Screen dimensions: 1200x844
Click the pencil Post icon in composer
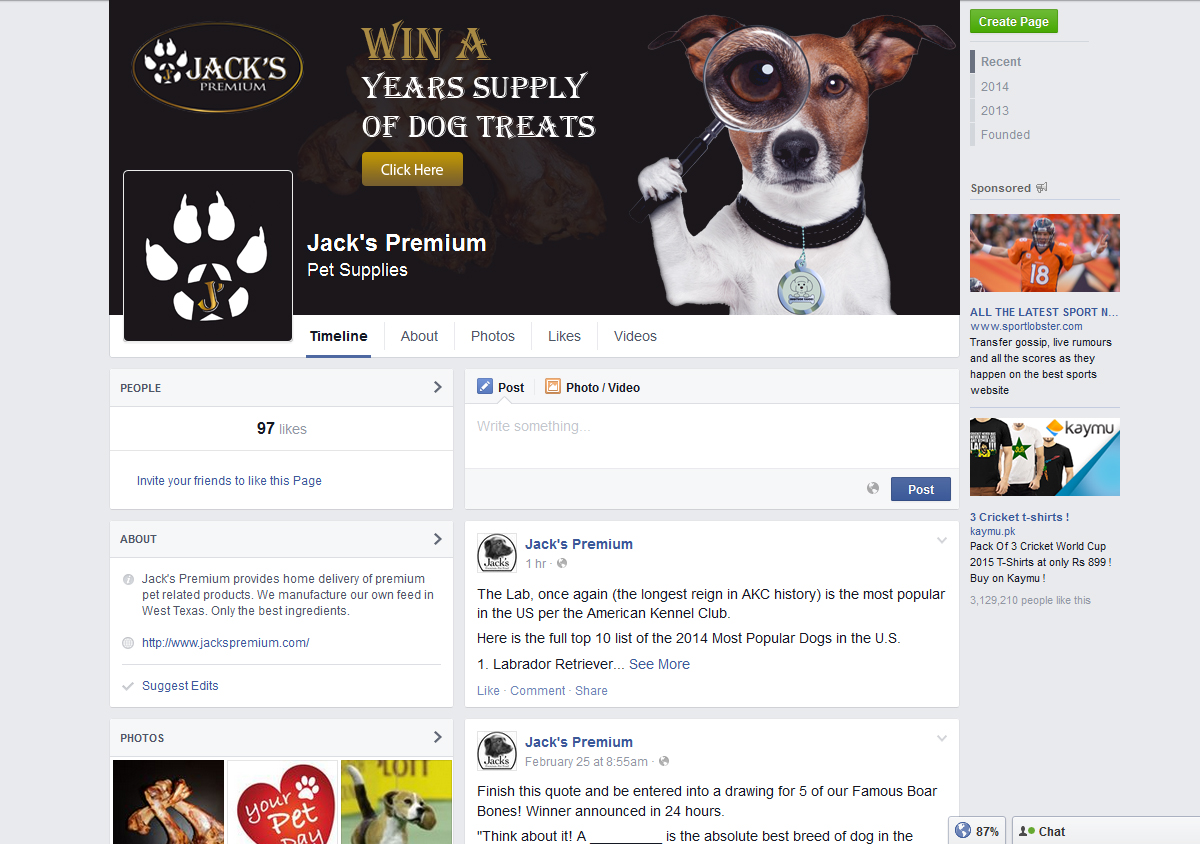(x=485, y=387)
